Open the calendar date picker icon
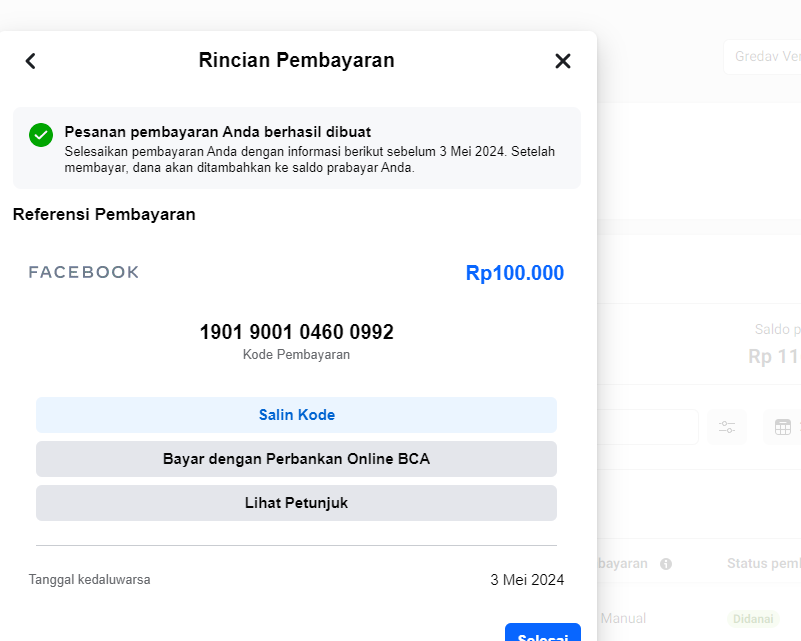Screen dimensions: 801x641 pyautogui.click(x=782, y=427)
